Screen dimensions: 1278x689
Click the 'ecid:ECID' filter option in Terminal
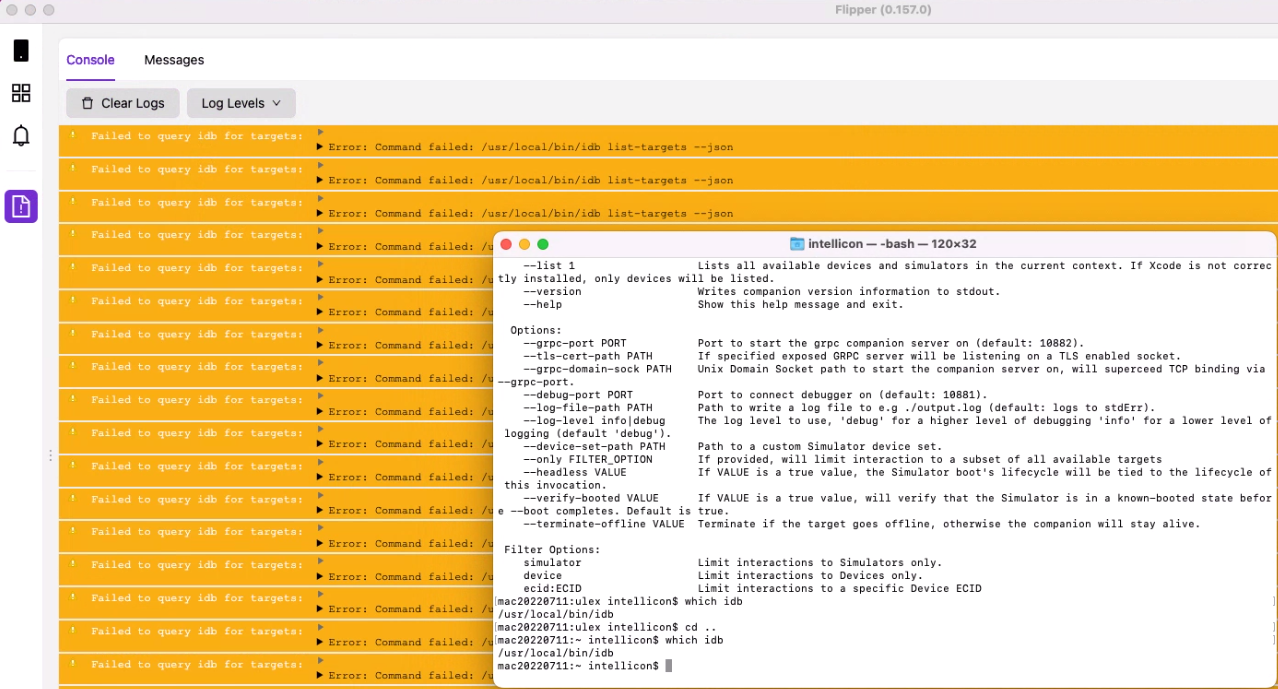[552, 589]
